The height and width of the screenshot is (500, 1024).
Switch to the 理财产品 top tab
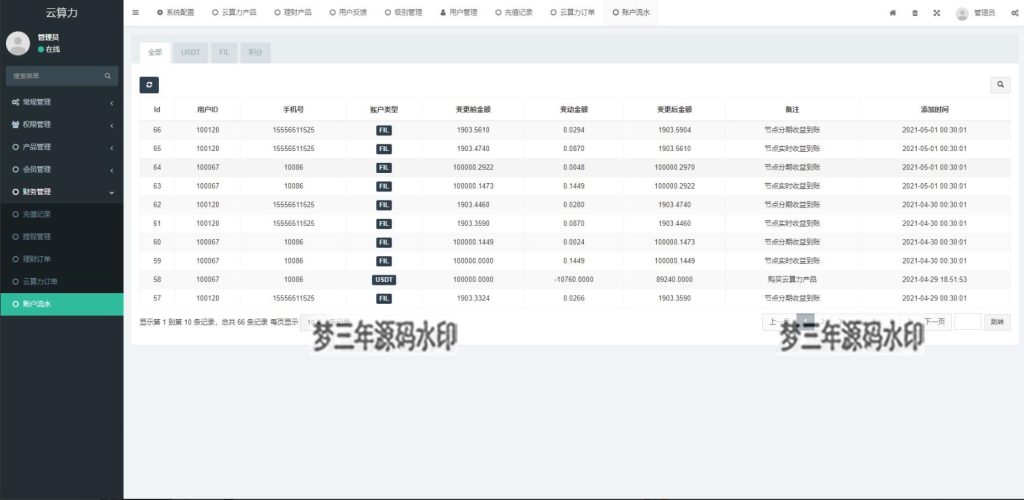[293, 12]
